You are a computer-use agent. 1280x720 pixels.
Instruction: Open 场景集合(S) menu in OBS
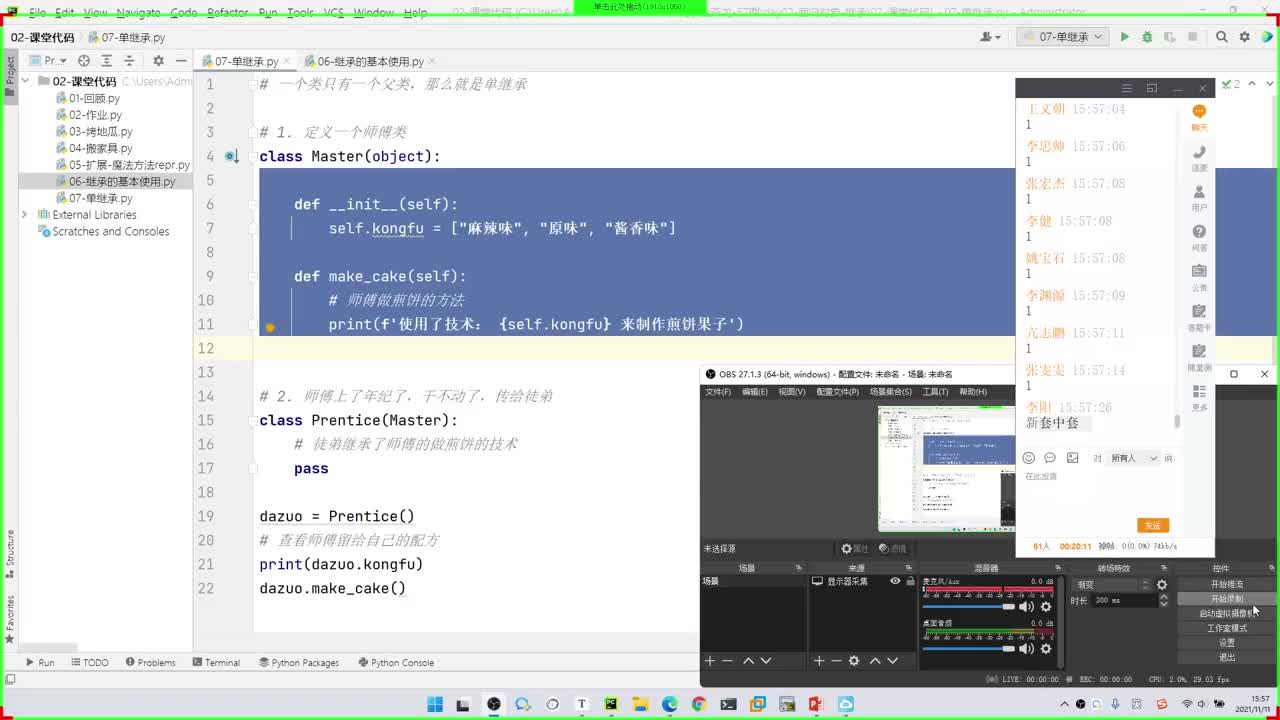[x=890, y=392]
